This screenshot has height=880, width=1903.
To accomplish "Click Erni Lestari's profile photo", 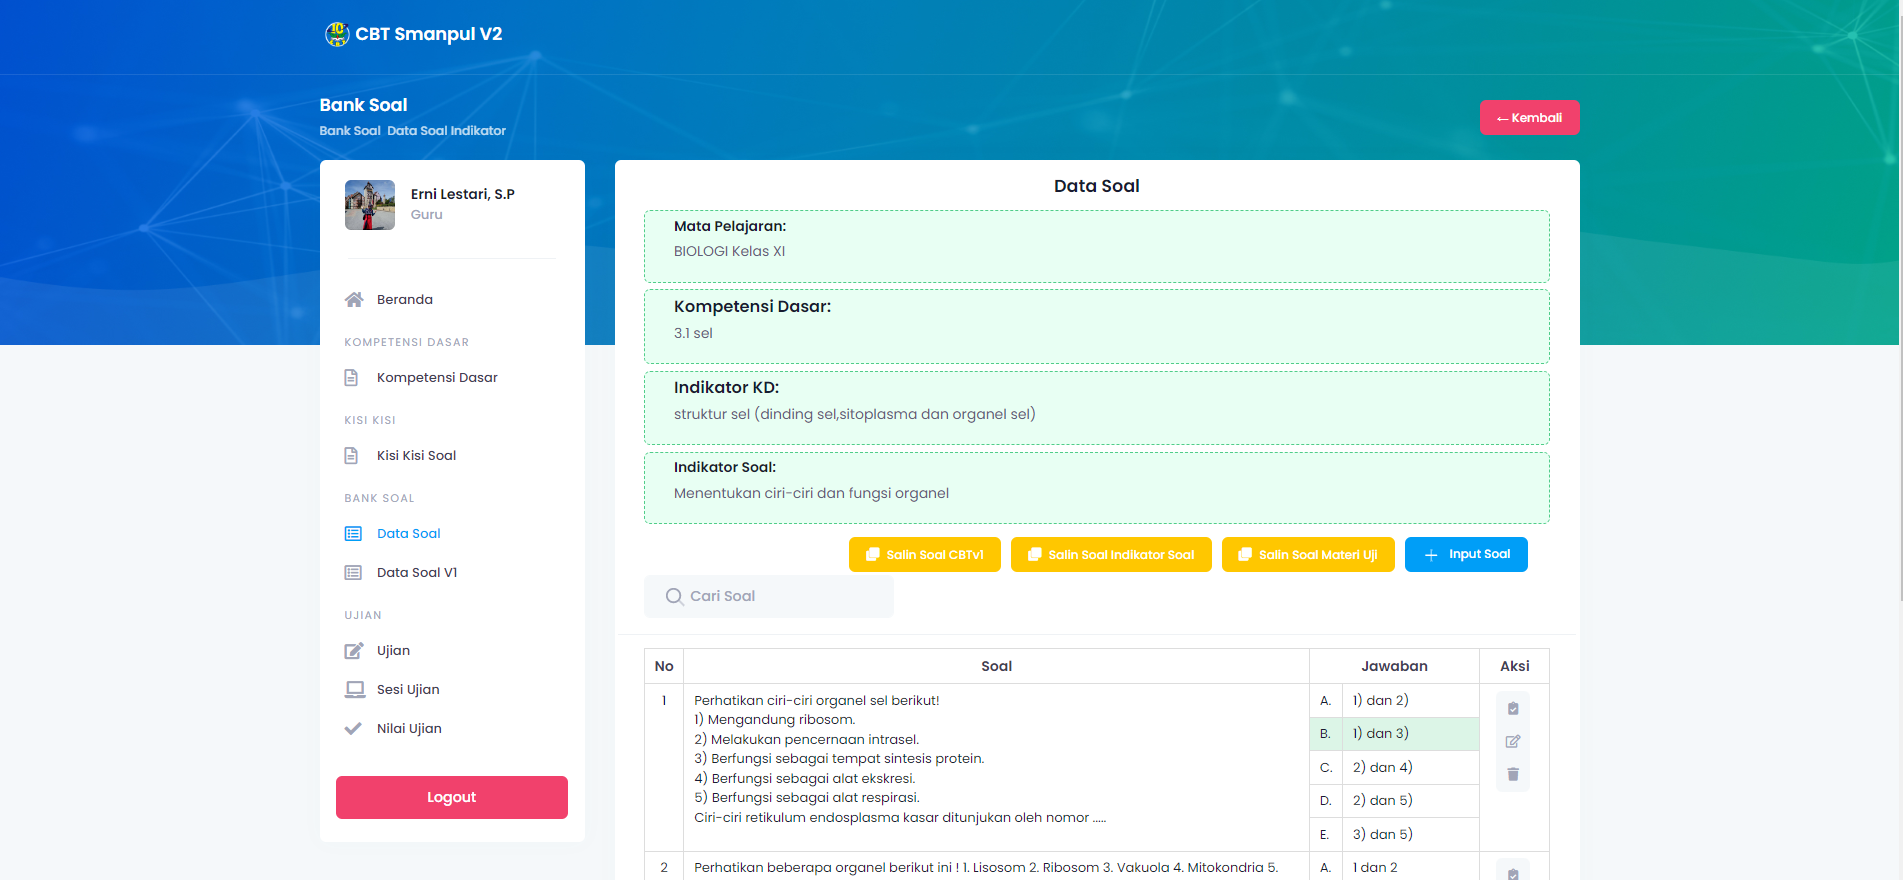I will click(370, 205).
